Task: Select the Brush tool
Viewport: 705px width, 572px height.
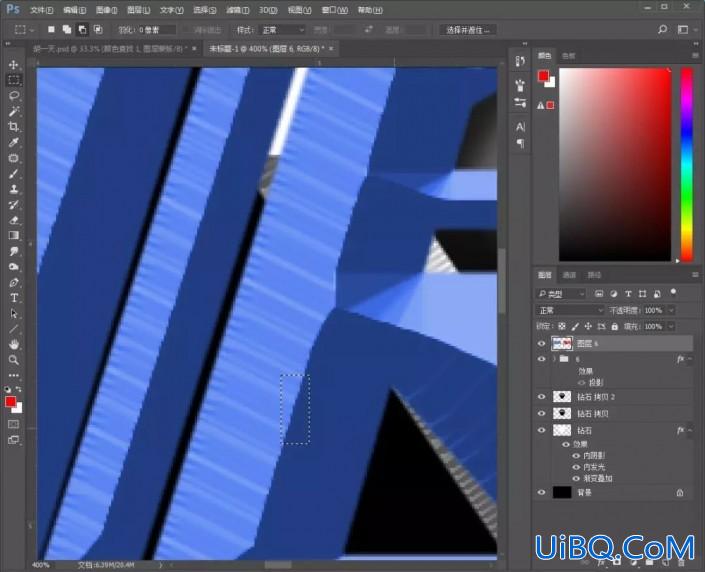Action: pyautogui.click(x=13, y=174)
